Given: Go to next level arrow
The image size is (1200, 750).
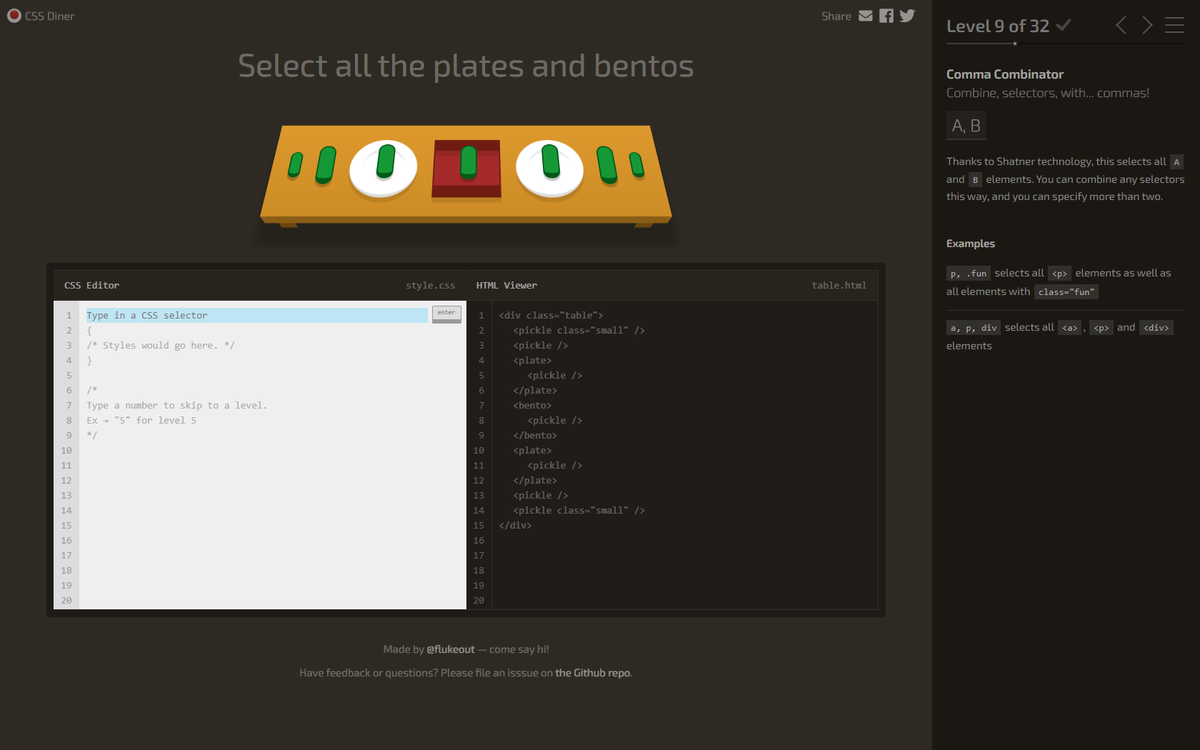Looking at the screenshot, I should click(x=1147, y=26).
